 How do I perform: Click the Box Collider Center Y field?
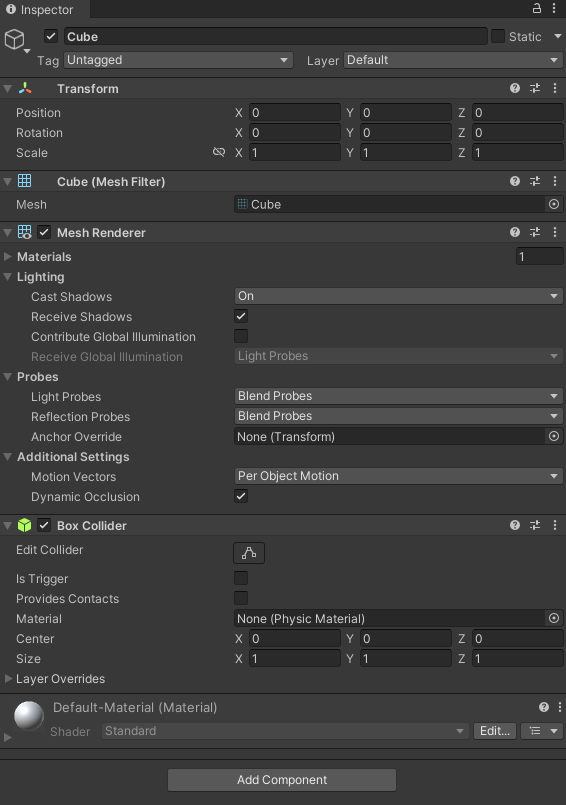pyautogui.click(x=406, y=638)
